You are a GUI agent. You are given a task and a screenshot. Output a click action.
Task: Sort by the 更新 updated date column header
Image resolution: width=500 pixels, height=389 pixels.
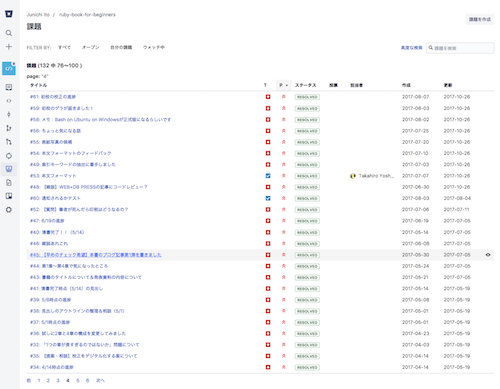click(x=448, y=85)
